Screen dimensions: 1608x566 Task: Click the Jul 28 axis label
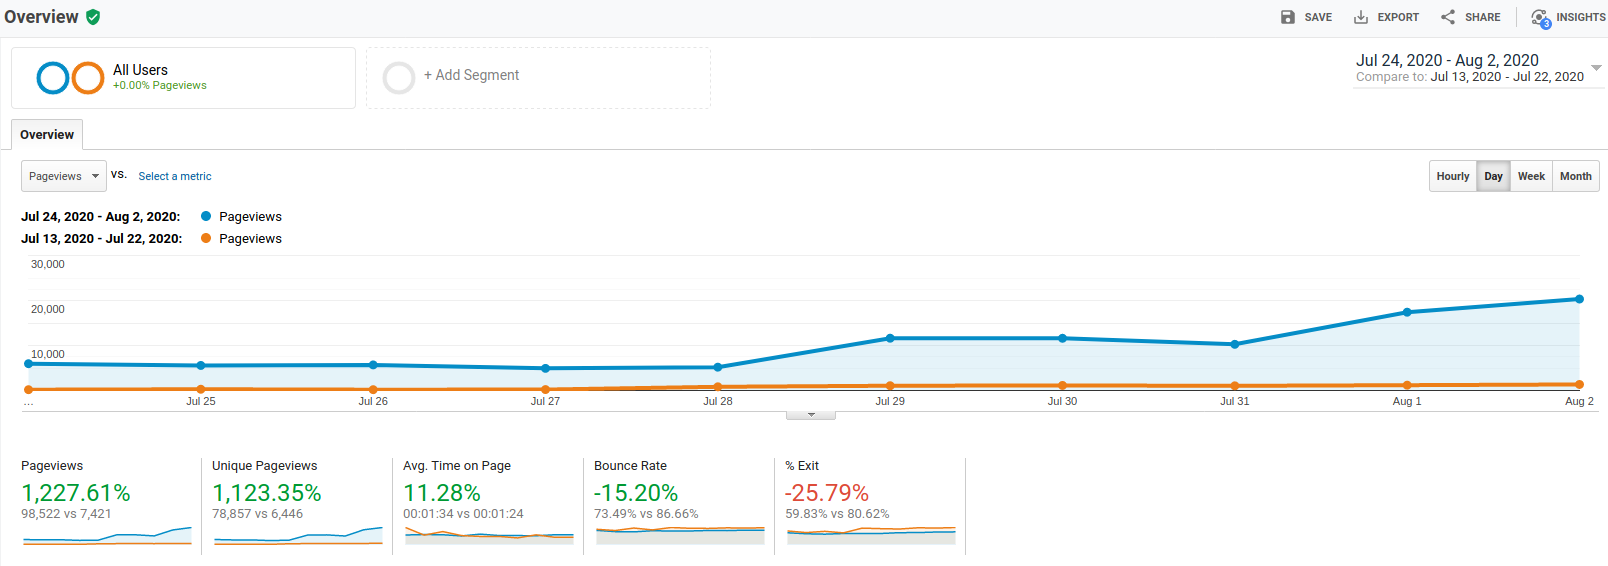click(718, 401)
